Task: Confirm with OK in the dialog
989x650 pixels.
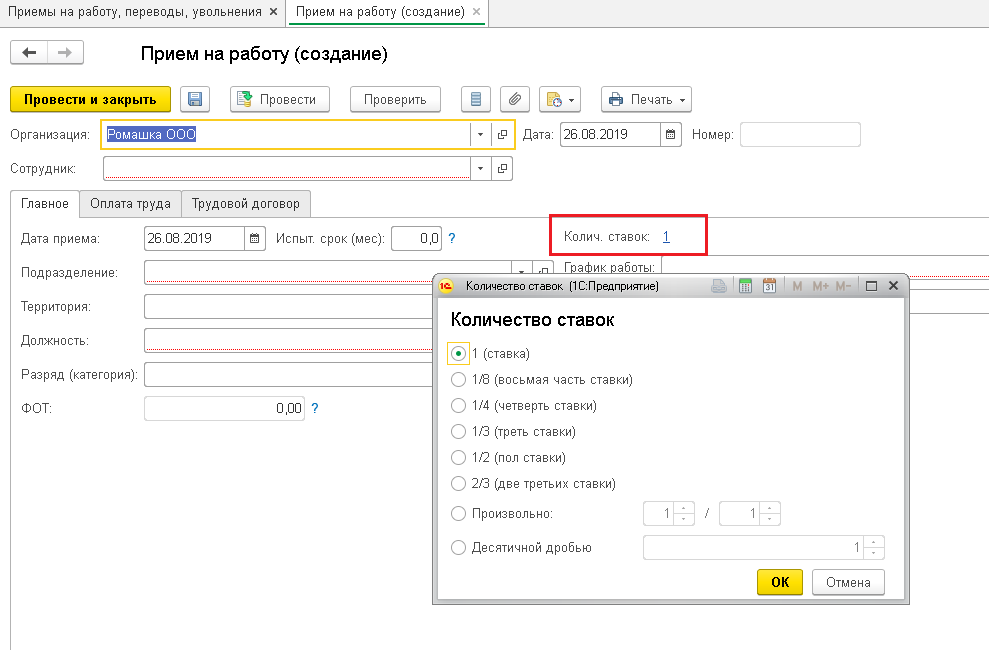Action: tap(780, 582)
